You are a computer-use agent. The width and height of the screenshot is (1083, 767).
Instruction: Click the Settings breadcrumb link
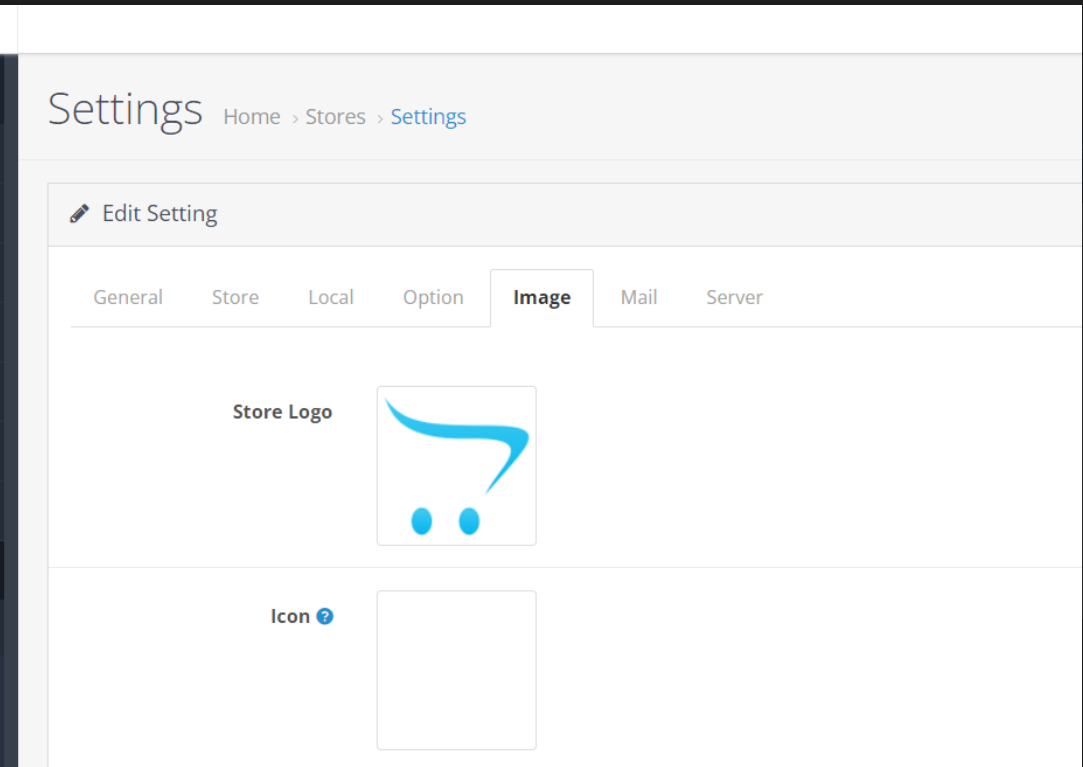point(428,117)
